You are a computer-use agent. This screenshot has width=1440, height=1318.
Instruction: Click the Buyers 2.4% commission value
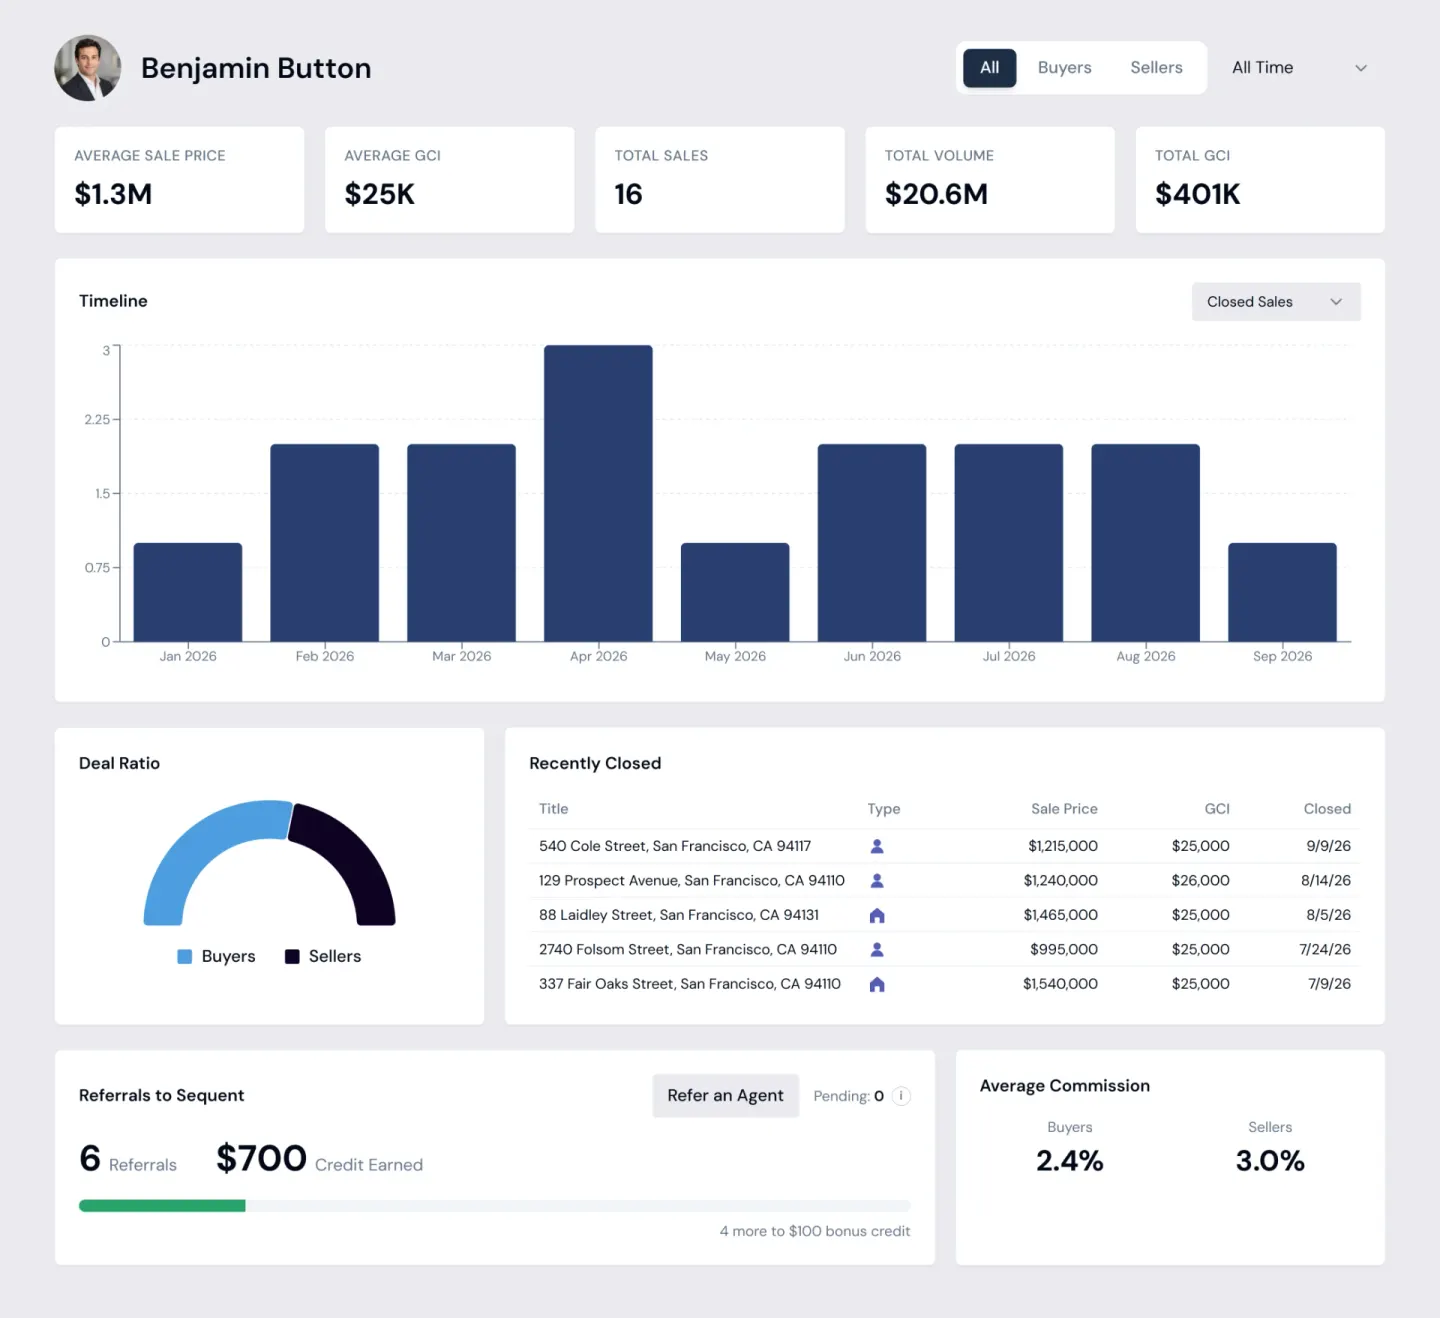click(x=1070, y=1161)
